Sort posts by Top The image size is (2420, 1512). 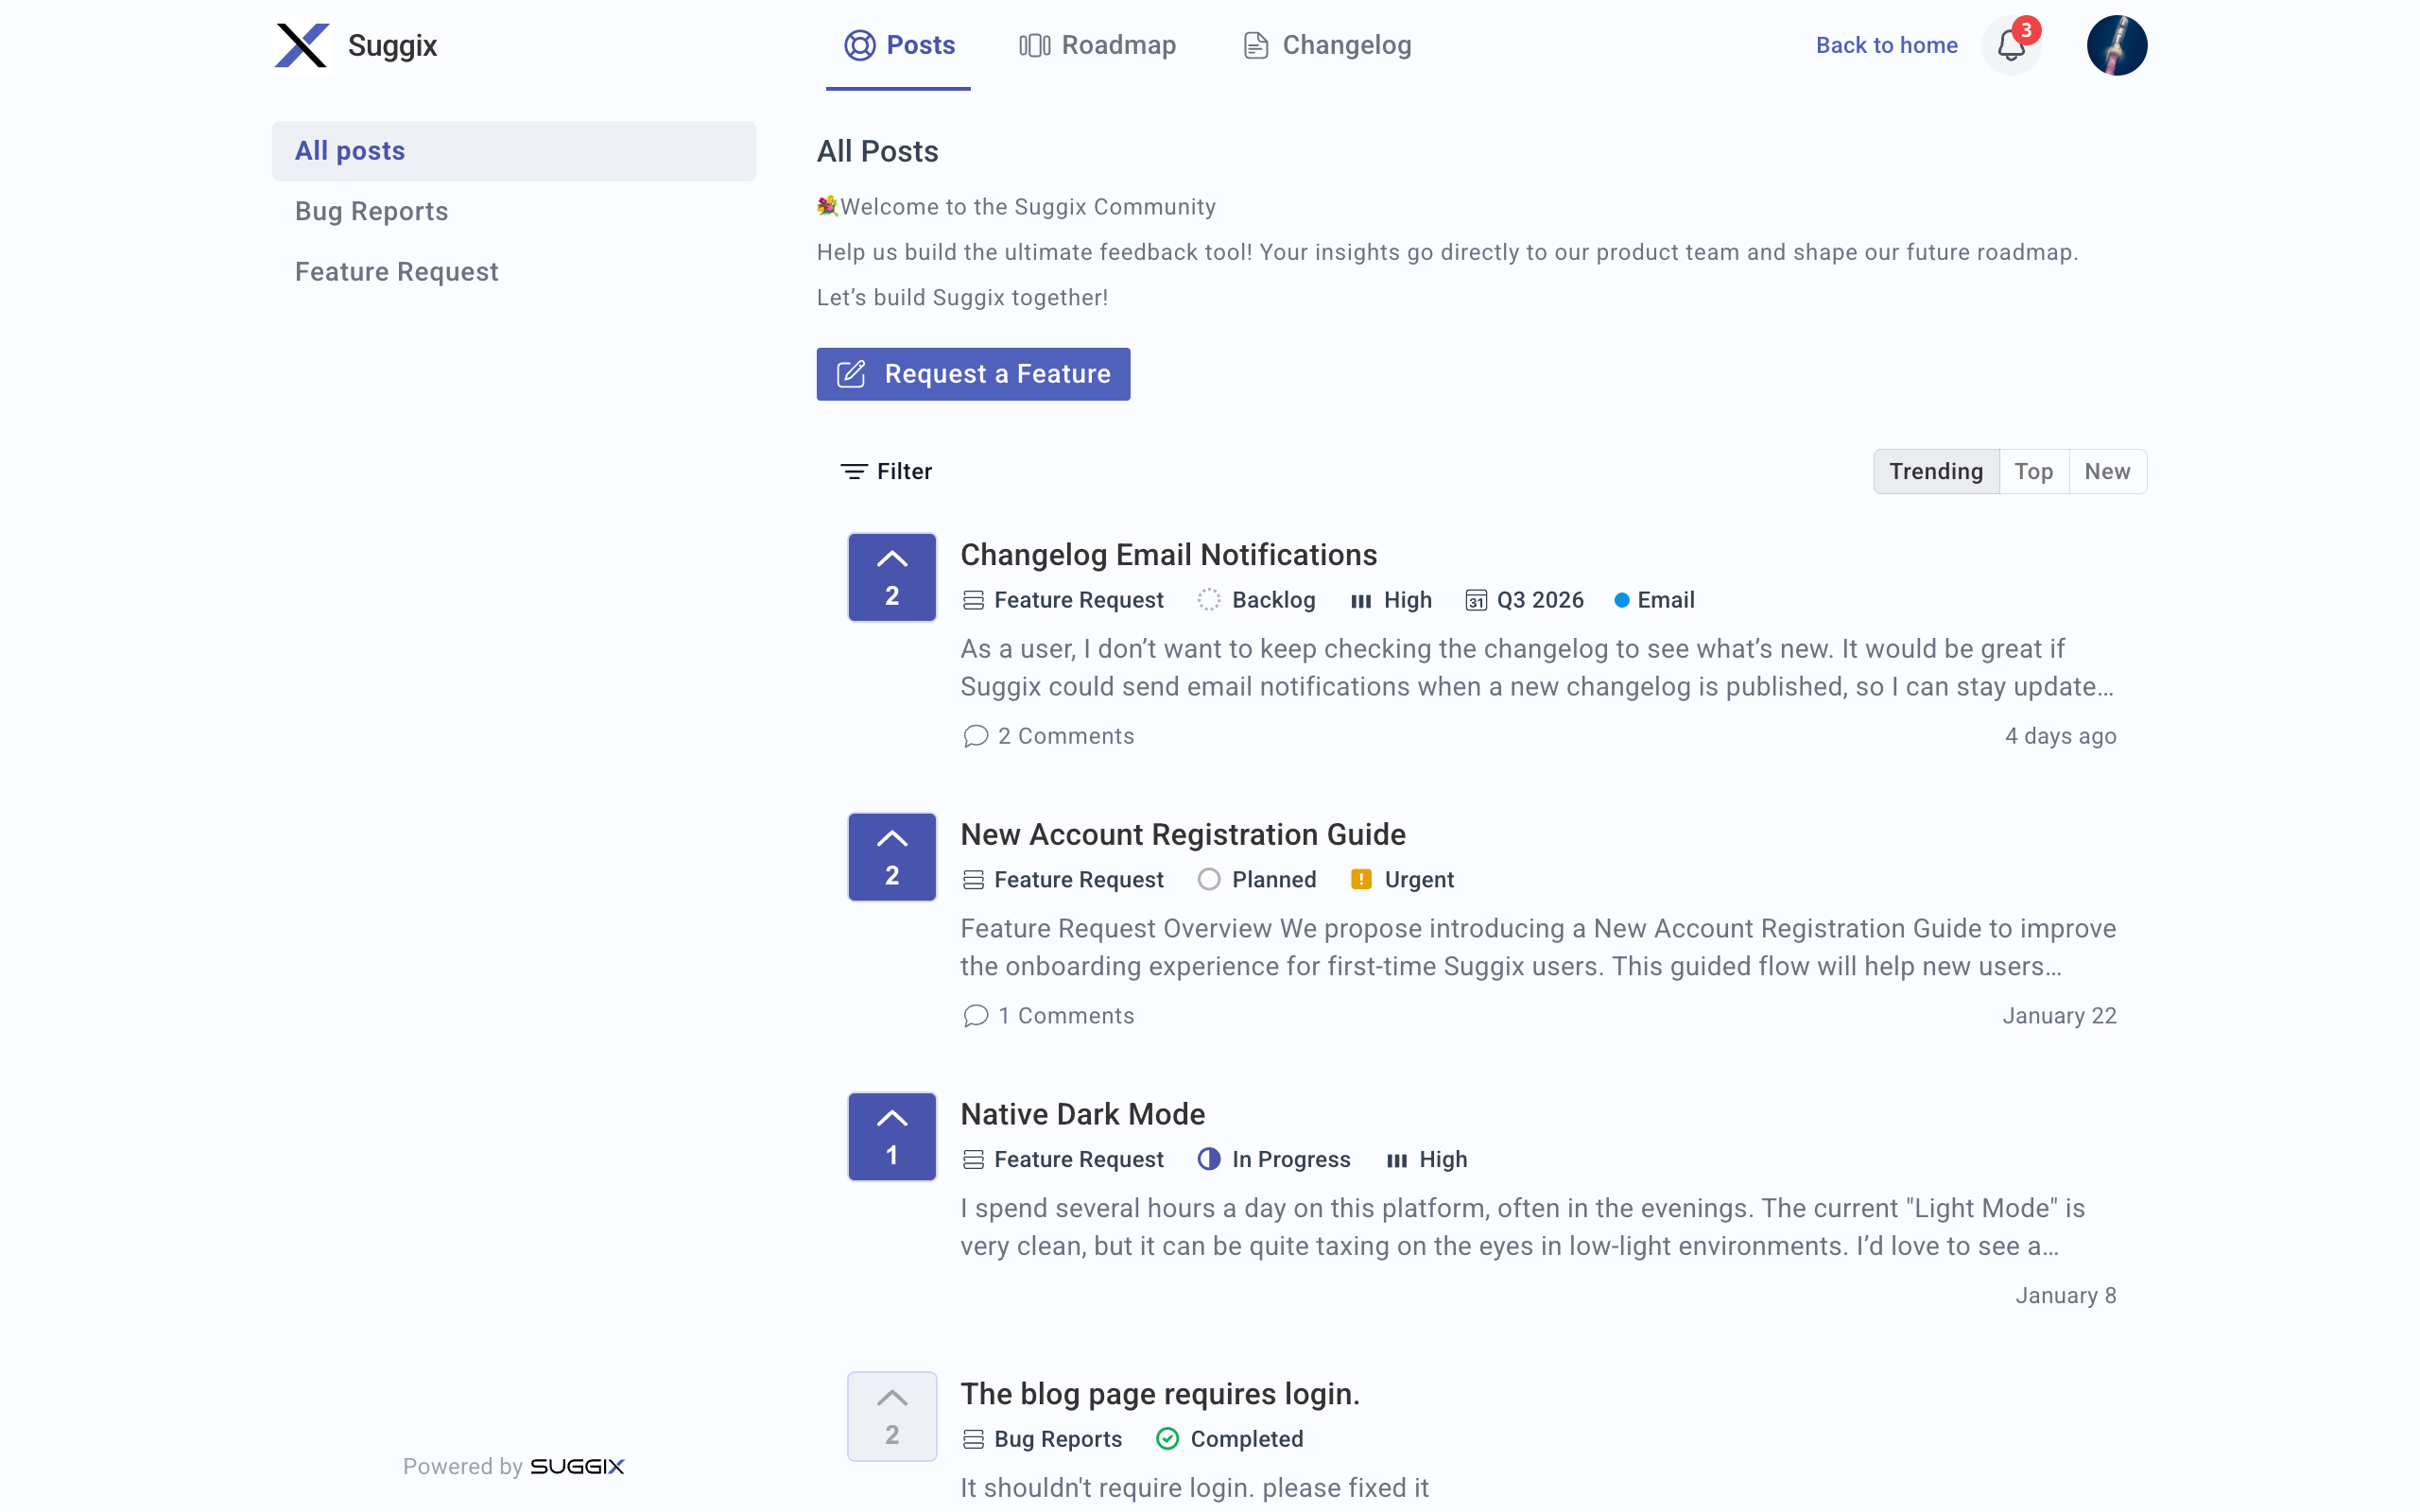(2033, 471)
